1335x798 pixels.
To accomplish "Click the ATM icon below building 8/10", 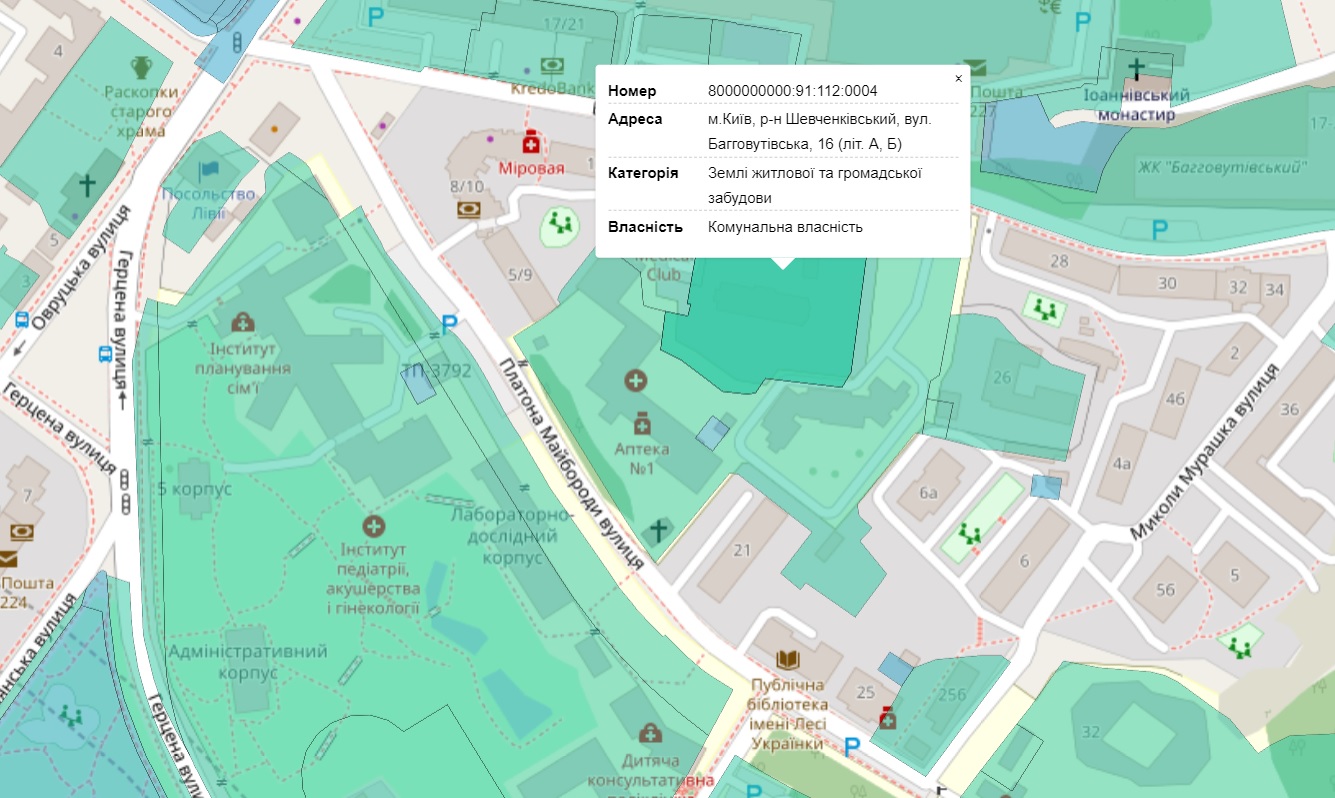I will pyautogui.click(x=467, y=209).
